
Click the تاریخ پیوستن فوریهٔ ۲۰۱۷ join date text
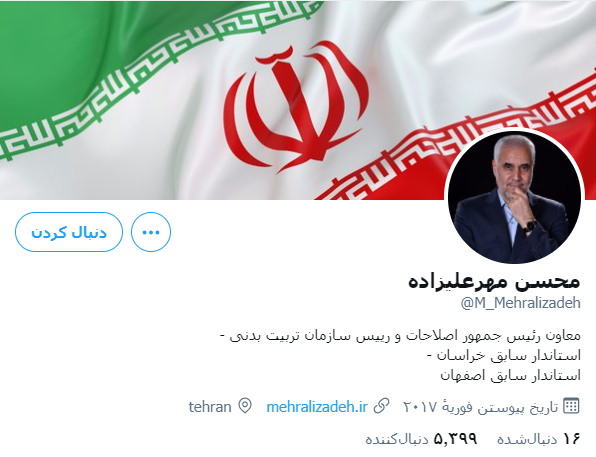[x=480, y=407]
